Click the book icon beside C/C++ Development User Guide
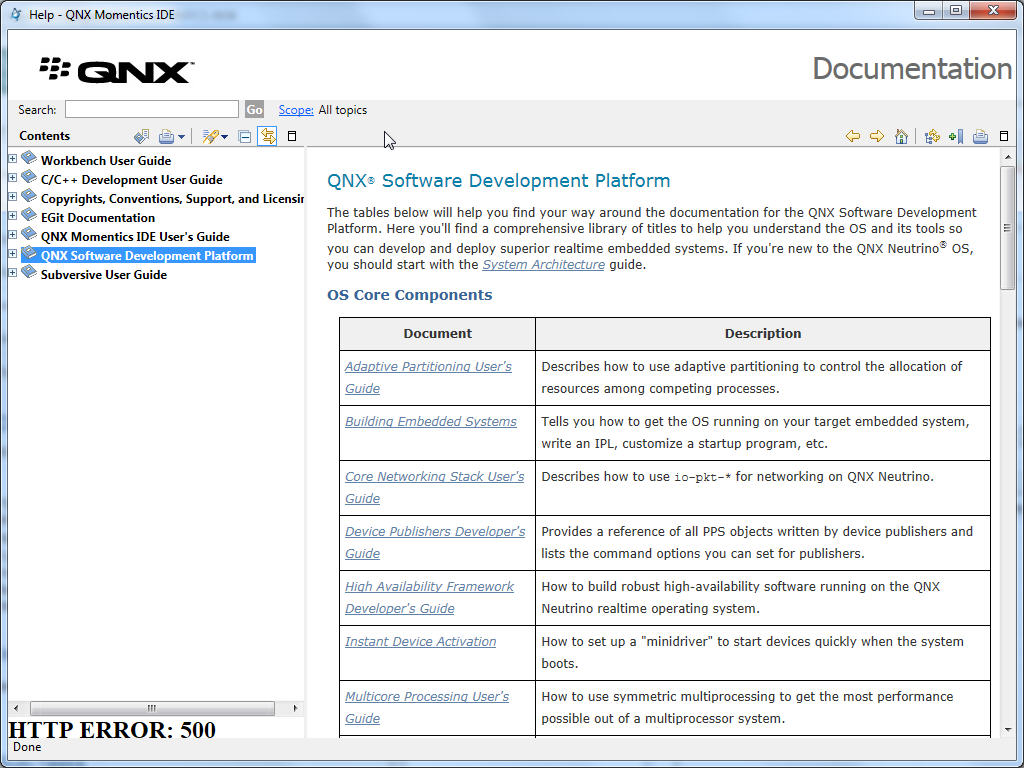This screenshot has height=768, width=1024. point(29,176)
